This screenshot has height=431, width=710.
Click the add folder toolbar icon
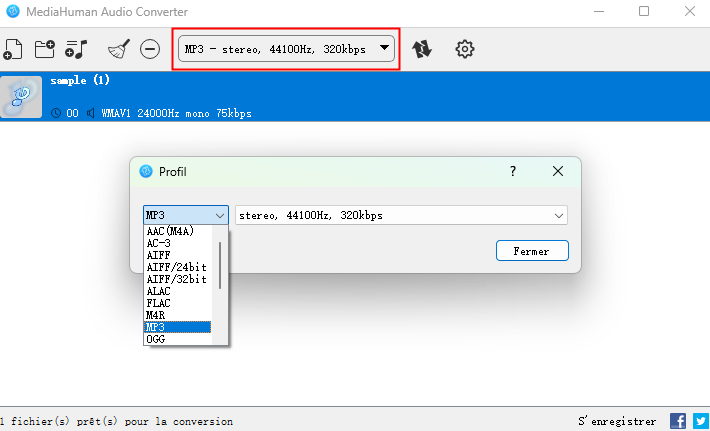pos(45,49)
